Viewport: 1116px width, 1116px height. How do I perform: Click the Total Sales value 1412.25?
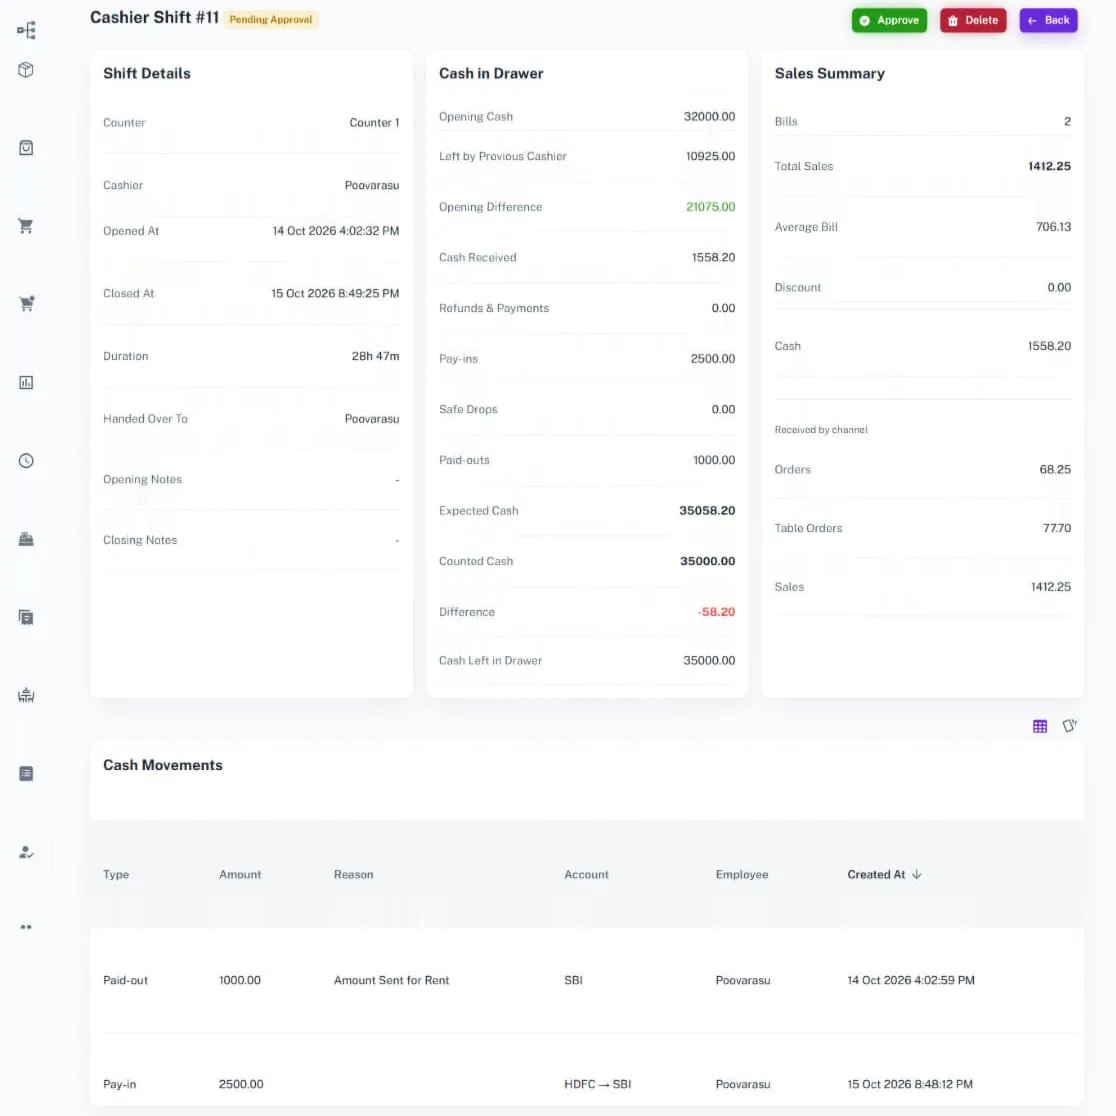1049,166
